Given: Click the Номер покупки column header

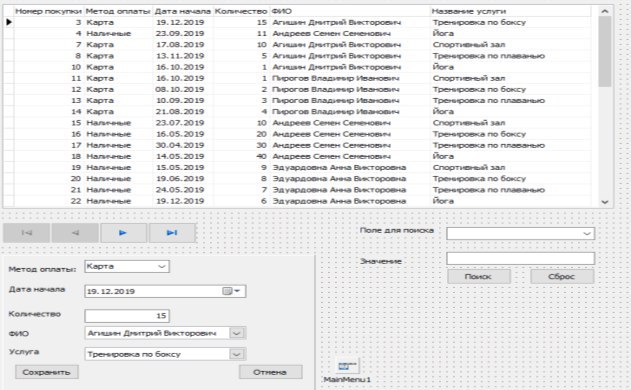Looking at the screenshot, I should click(48, 11).
